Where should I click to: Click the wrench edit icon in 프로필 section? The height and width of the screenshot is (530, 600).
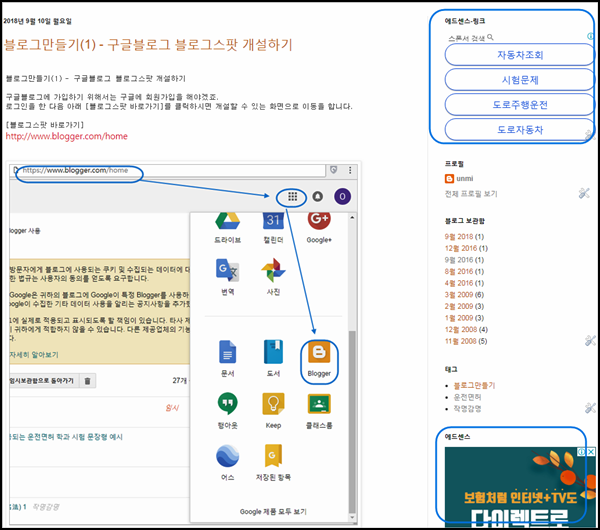(x=584, y=193)
